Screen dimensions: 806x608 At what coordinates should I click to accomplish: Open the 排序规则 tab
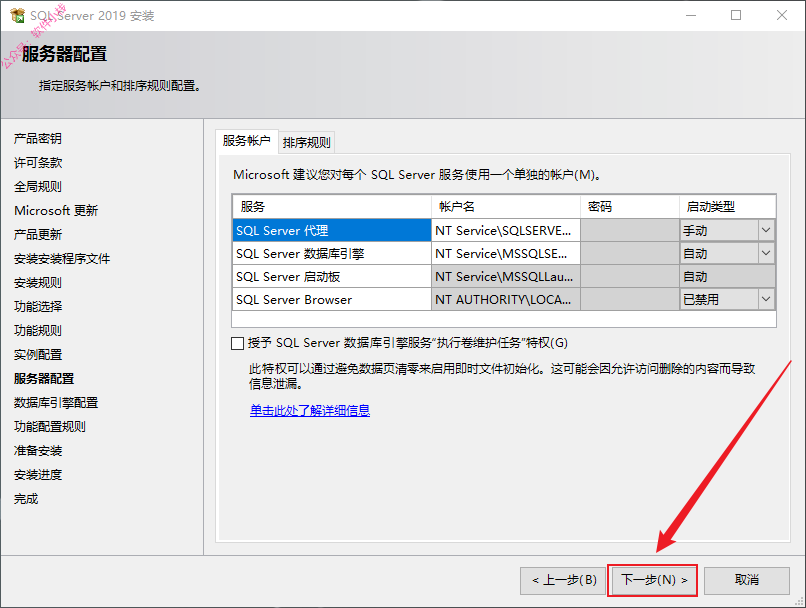point(307,142)
